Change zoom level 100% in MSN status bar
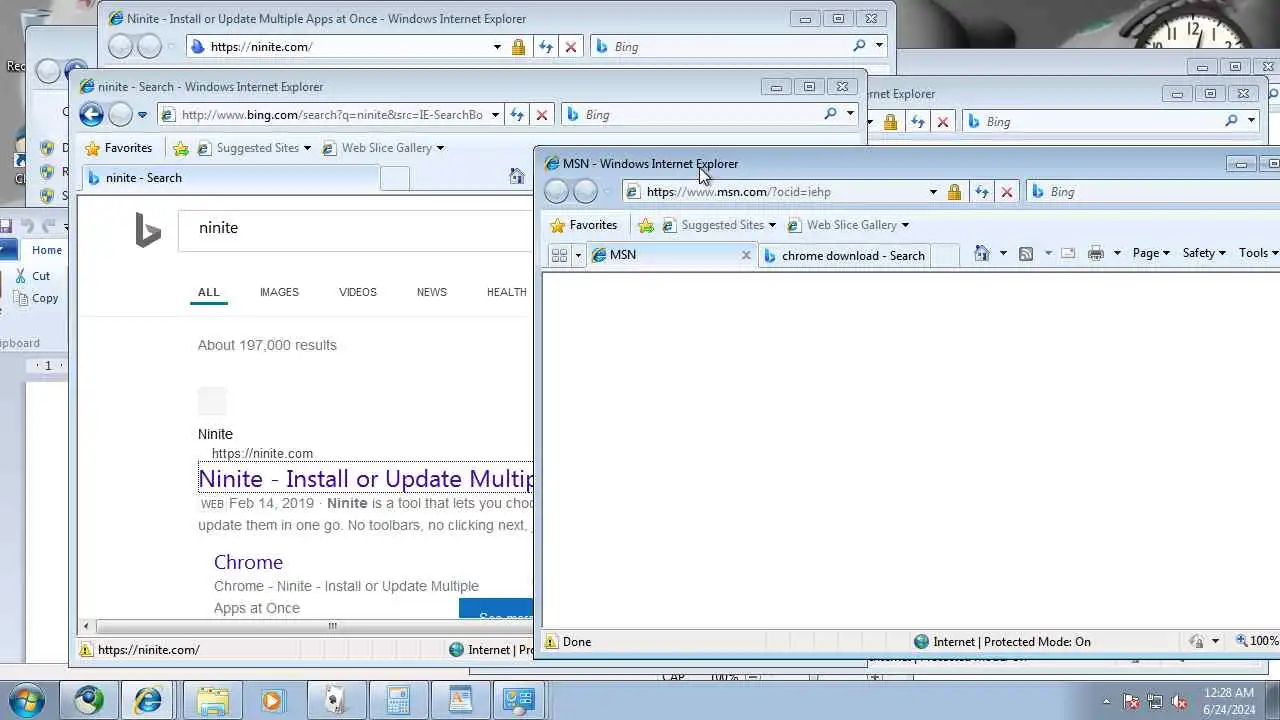 coord(1257,641)
